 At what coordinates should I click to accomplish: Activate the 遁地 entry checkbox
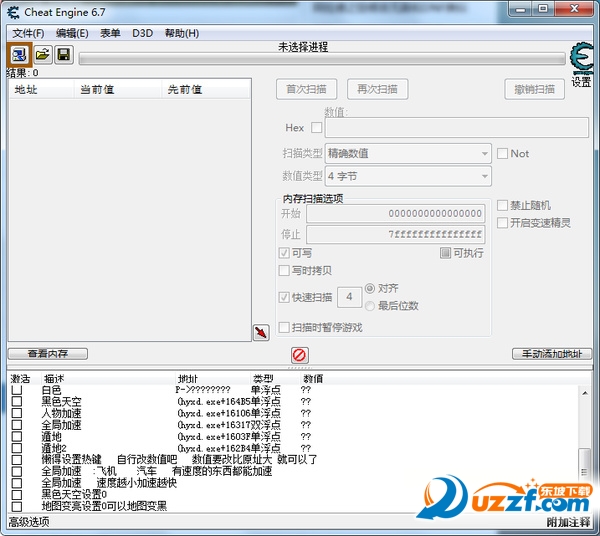(x=17, y=437)
